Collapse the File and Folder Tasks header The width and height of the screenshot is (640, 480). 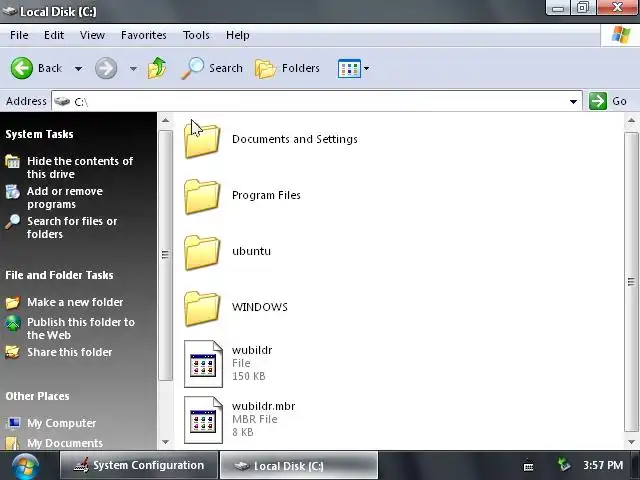coord(59,275)
